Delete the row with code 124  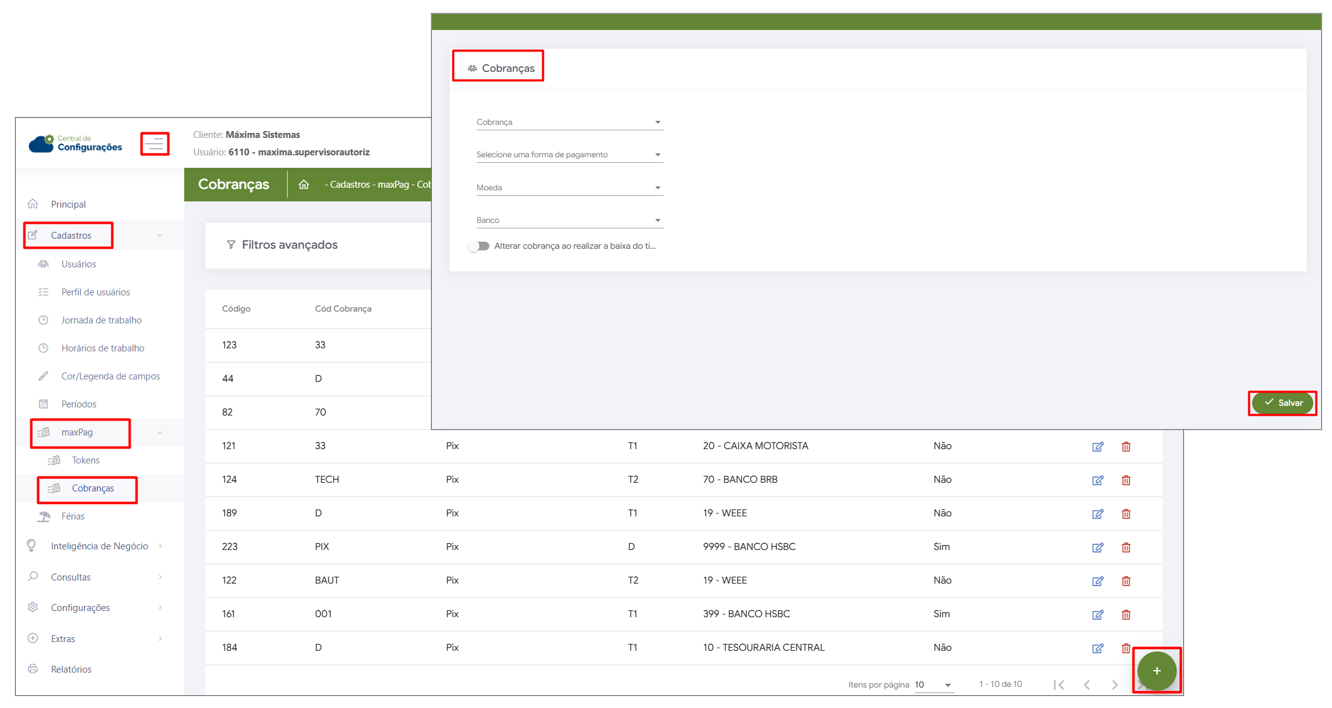[x=1126, y=481]
